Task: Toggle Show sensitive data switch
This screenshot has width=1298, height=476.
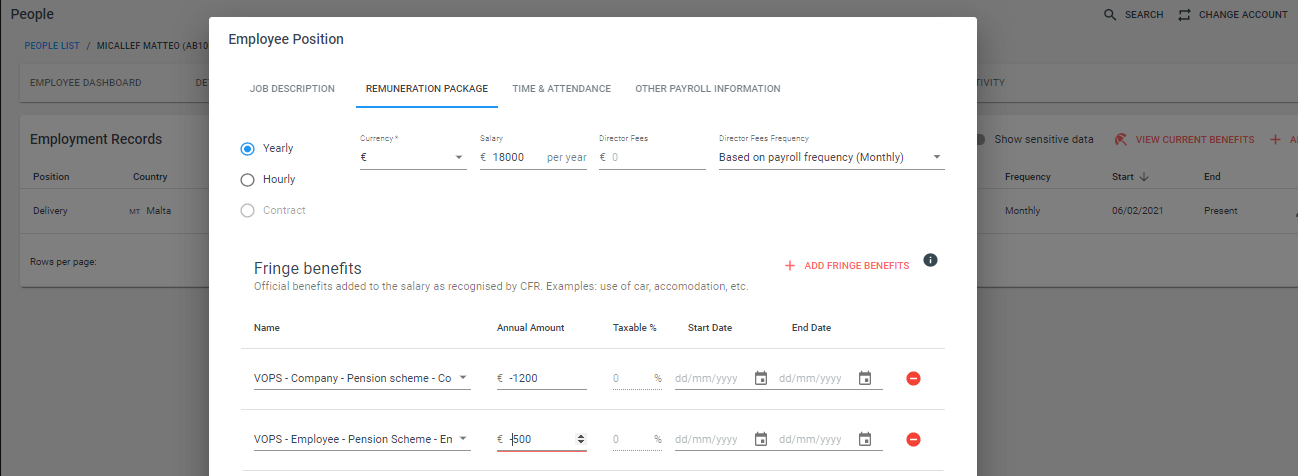Action: (x=981, y=140)
